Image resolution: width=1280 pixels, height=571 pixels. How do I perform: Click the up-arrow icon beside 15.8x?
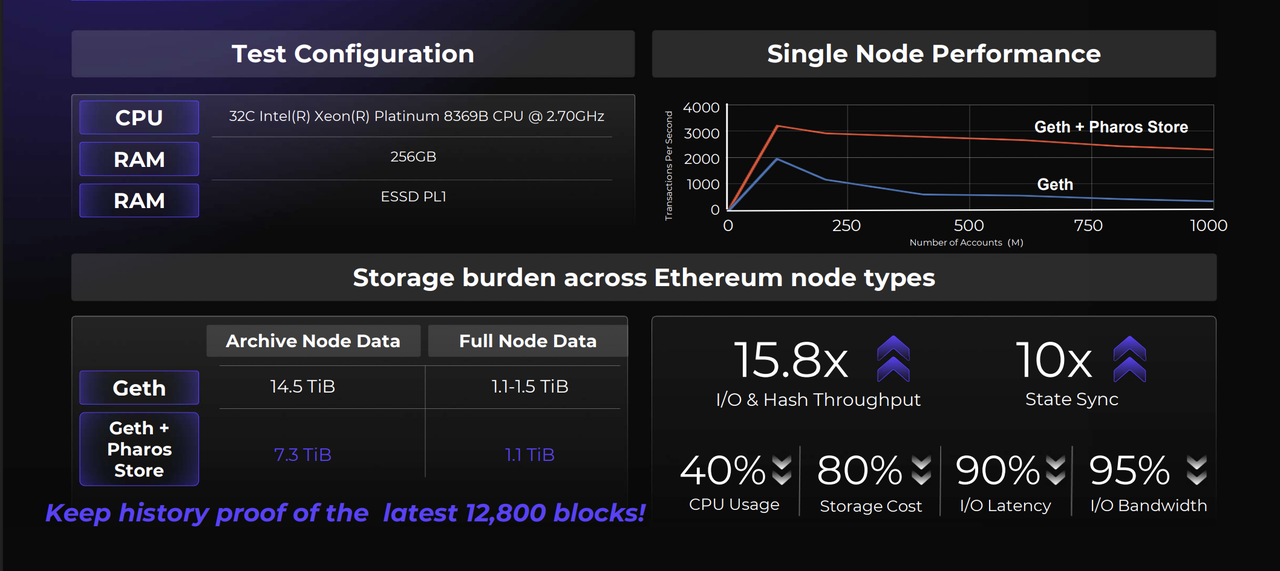(x=893, y=359)
